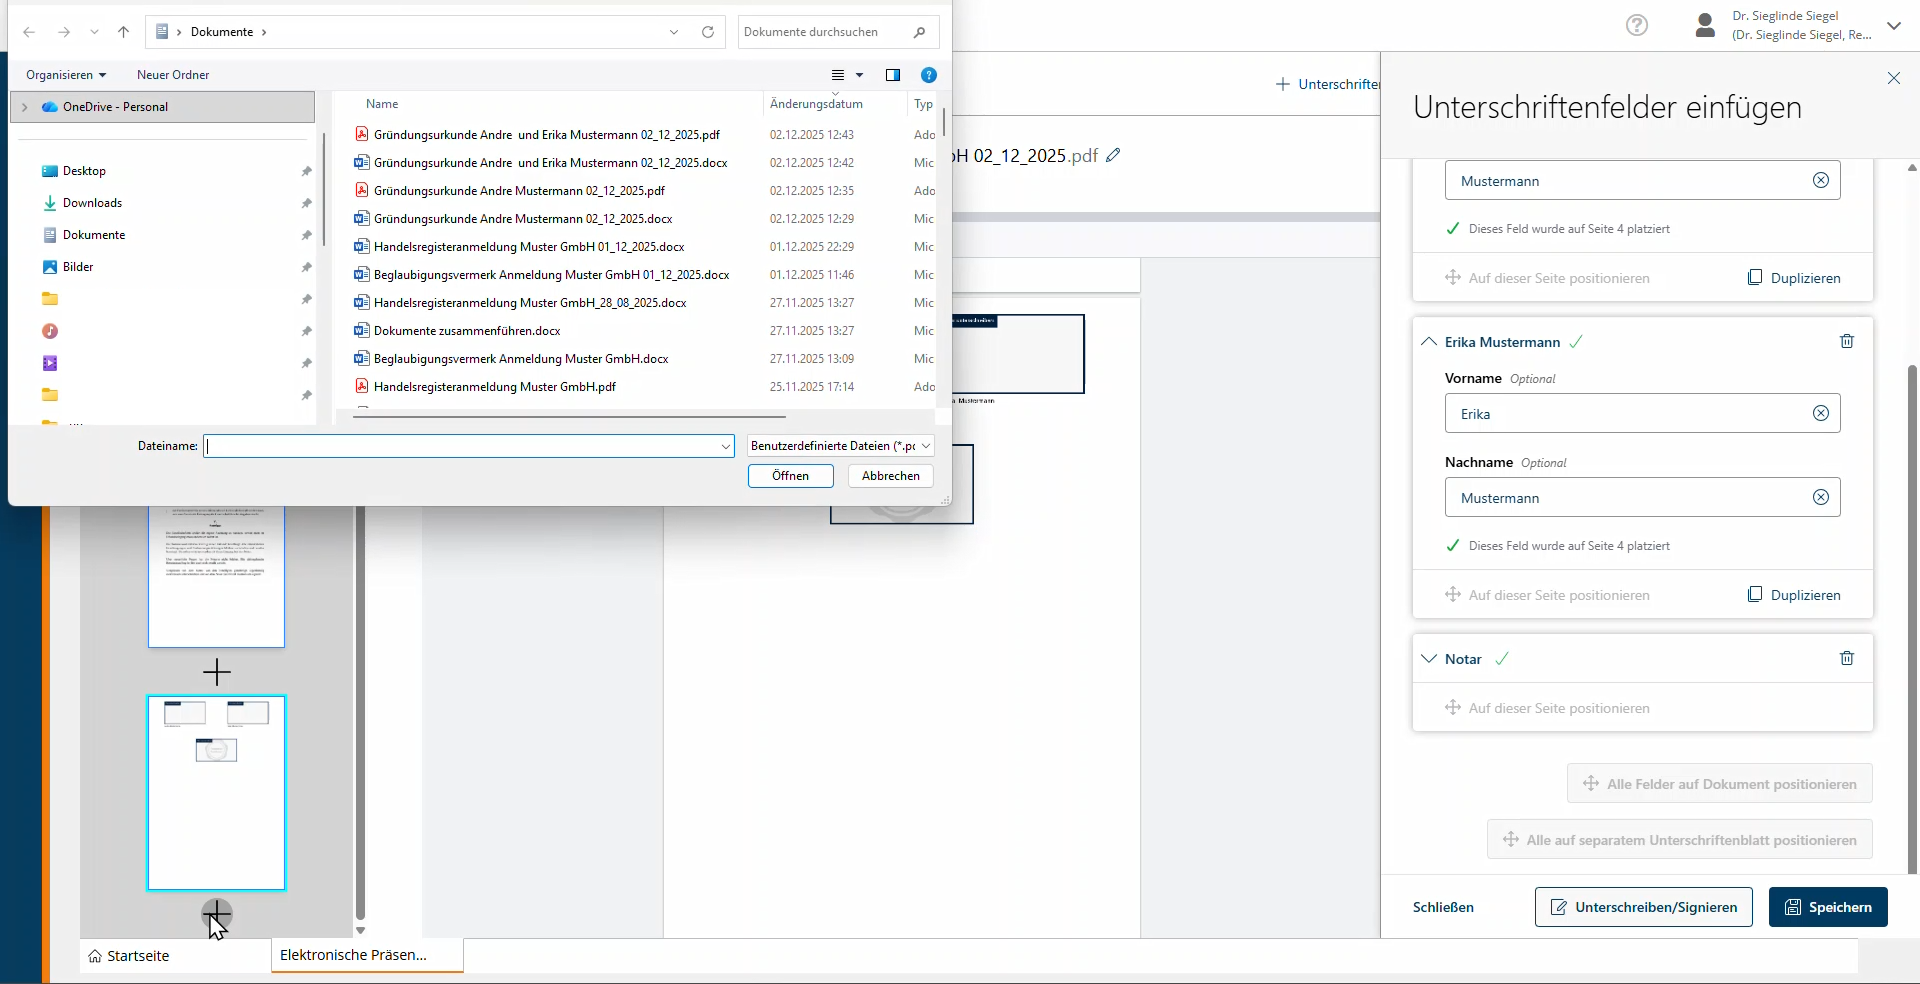Delete the Notar signature field
1920x984 pixels.
tap(1846, 659)
